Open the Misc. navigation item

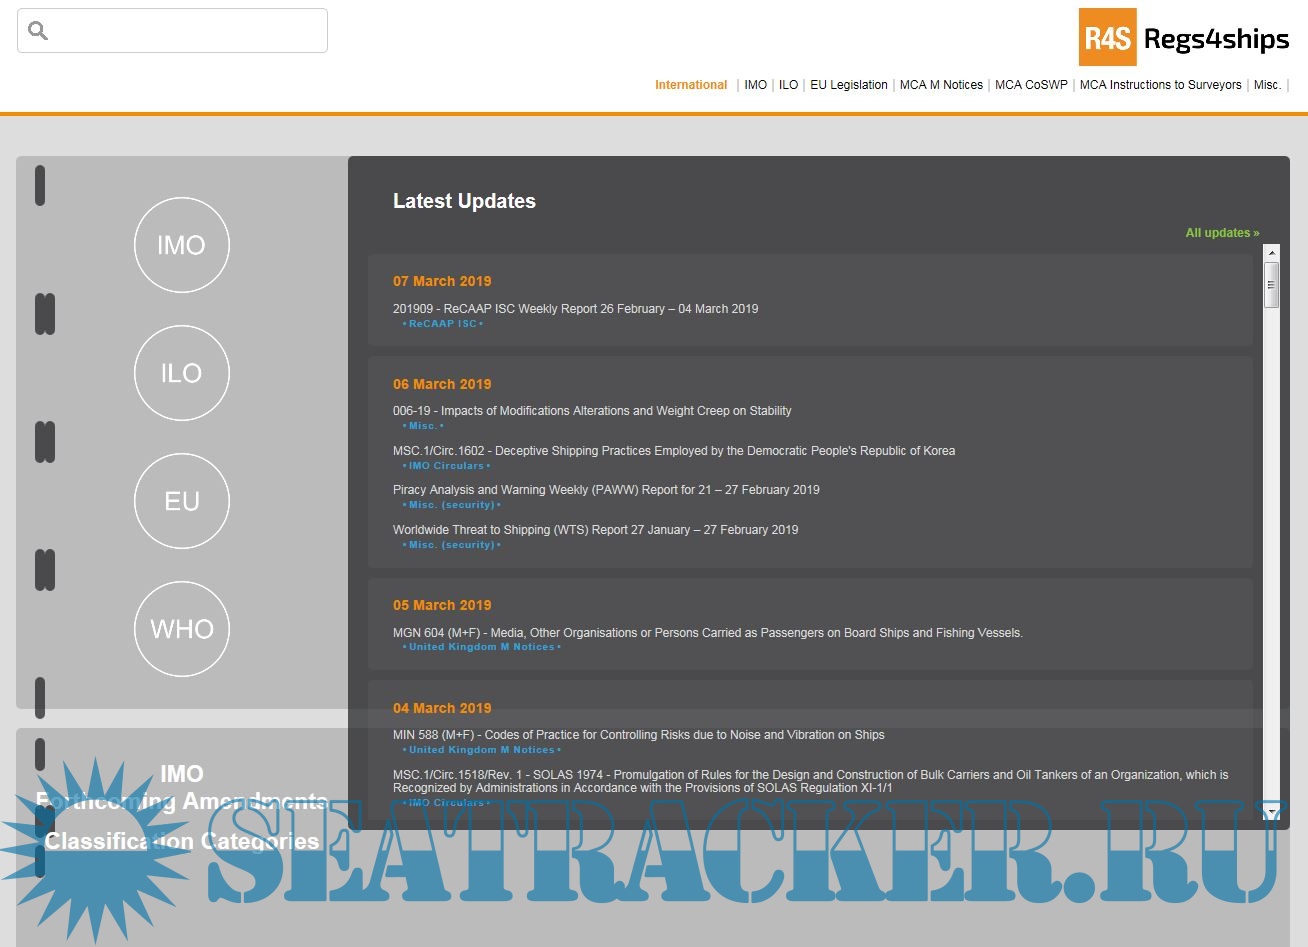click(x=1267, y=85)
